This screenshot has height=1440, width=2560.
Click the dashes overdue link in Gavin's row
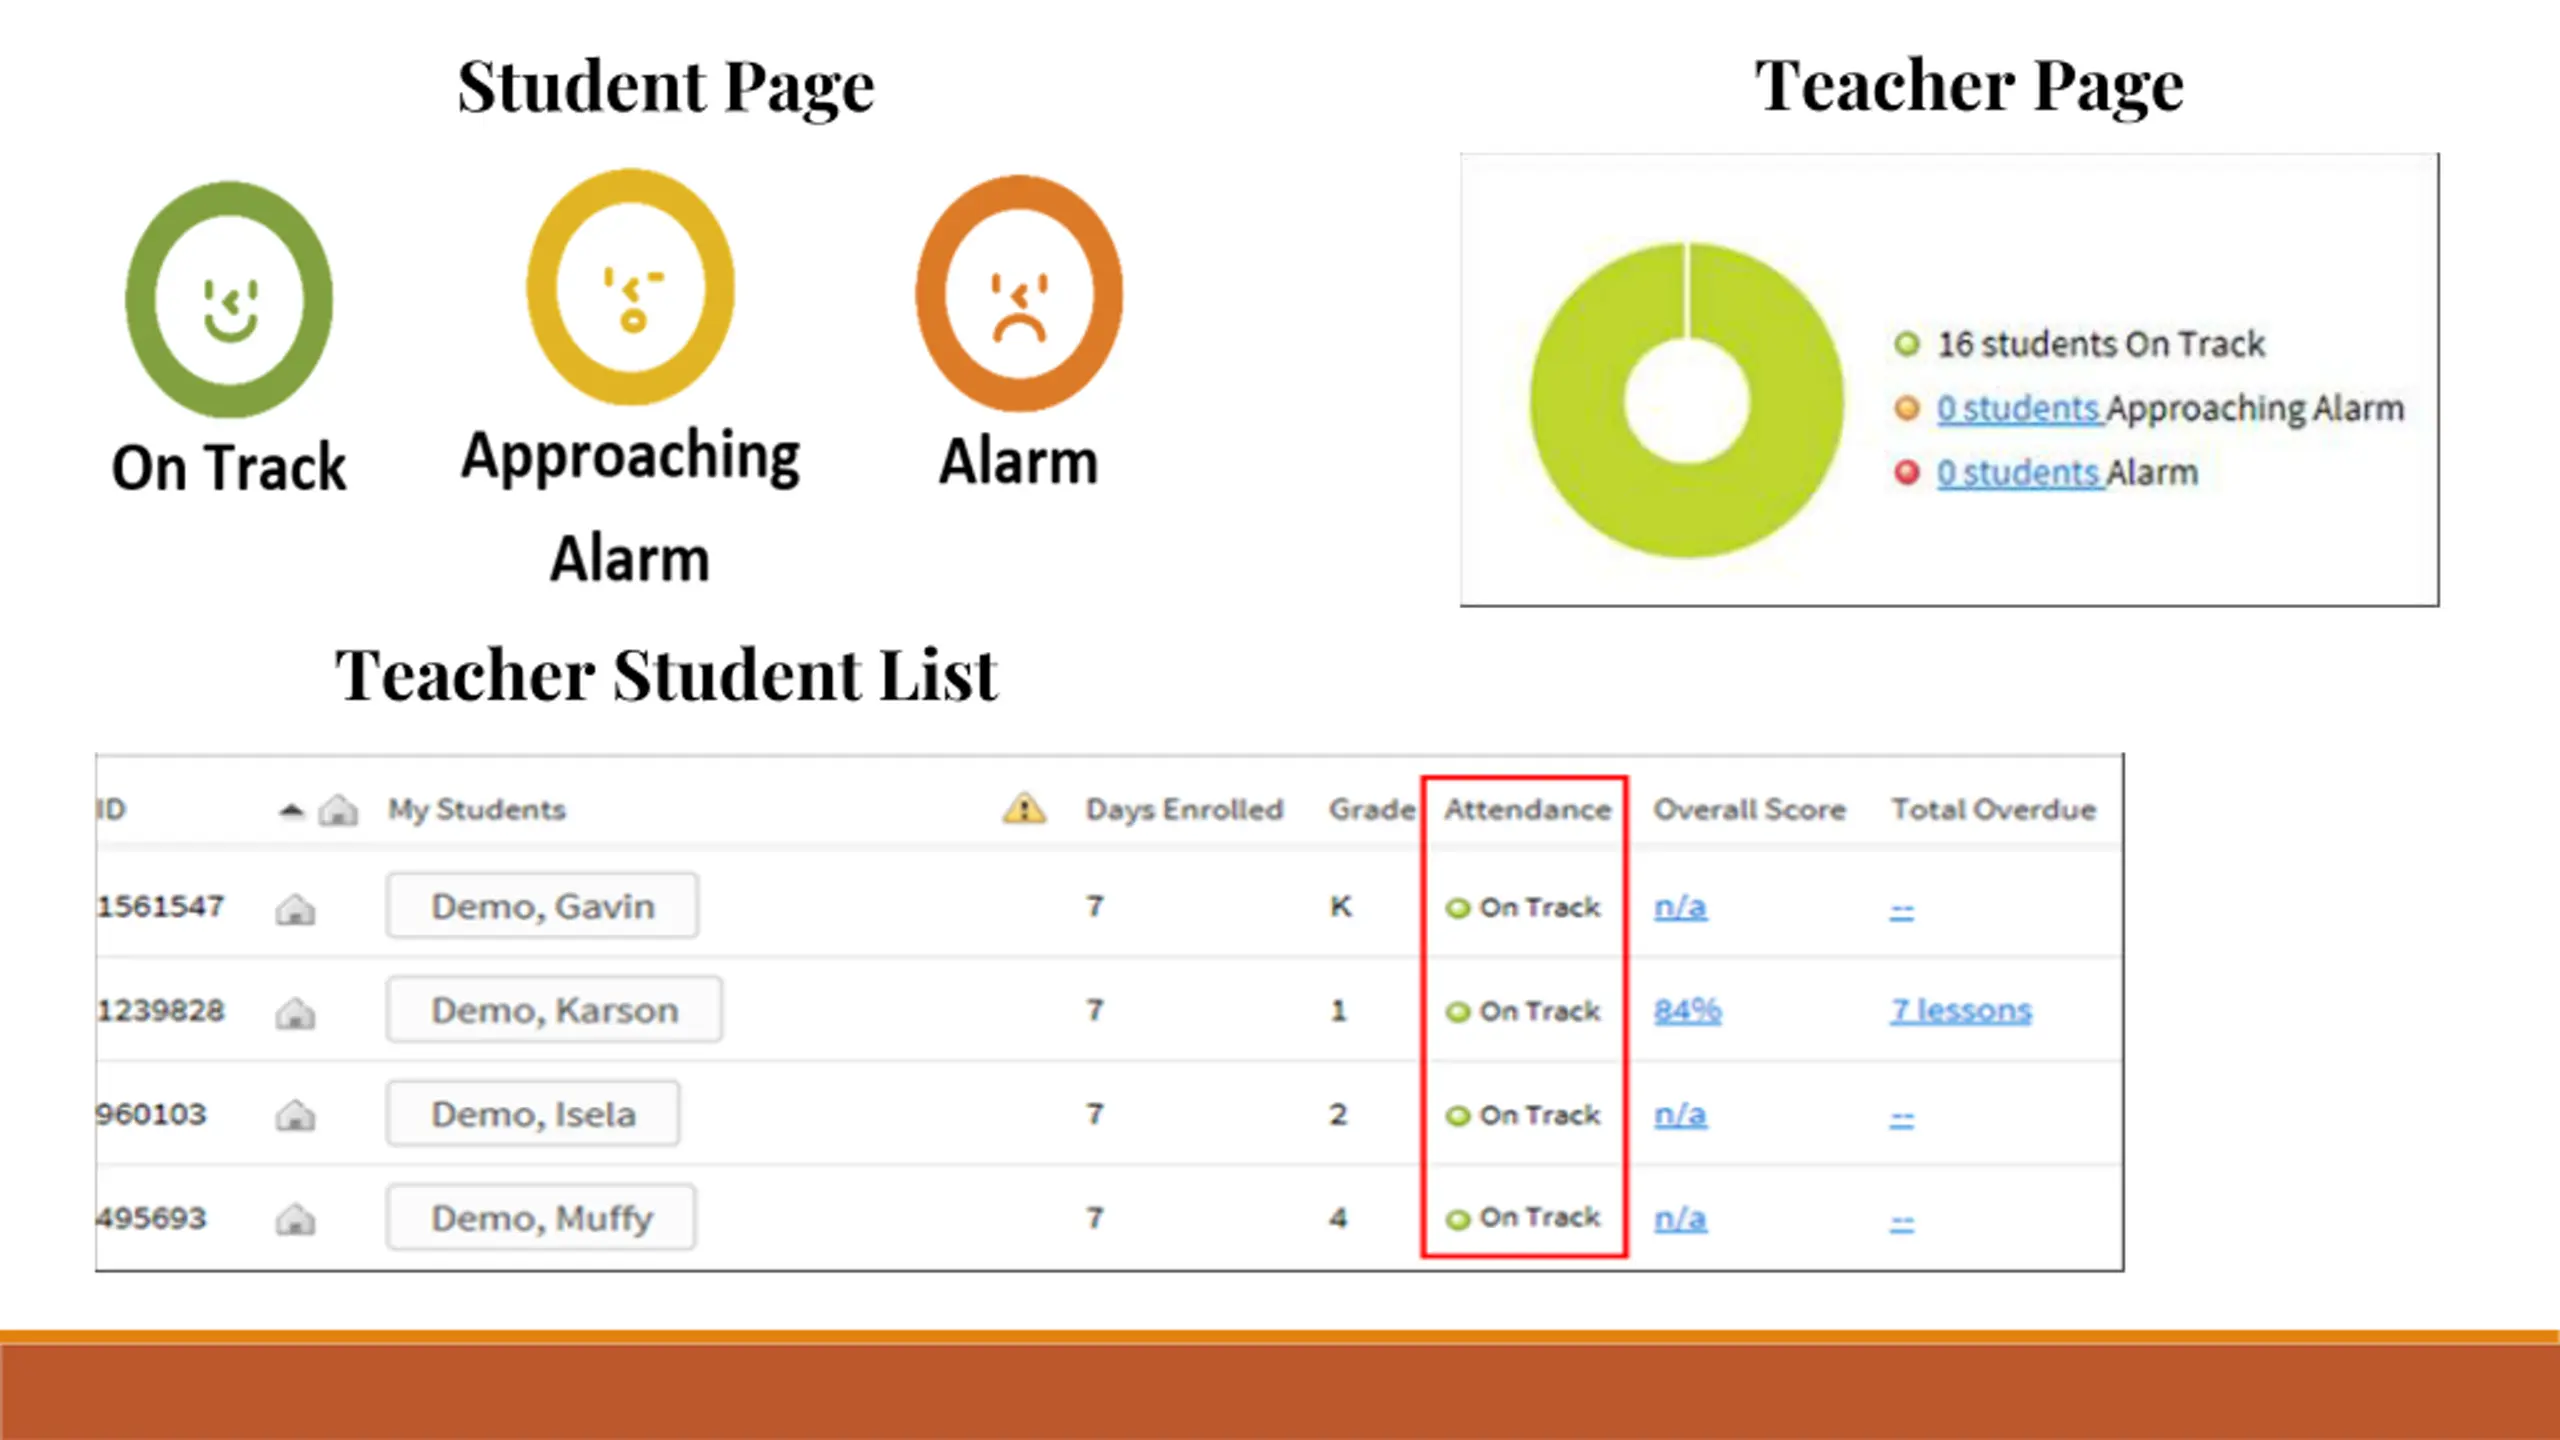(x=1901, y=912)
